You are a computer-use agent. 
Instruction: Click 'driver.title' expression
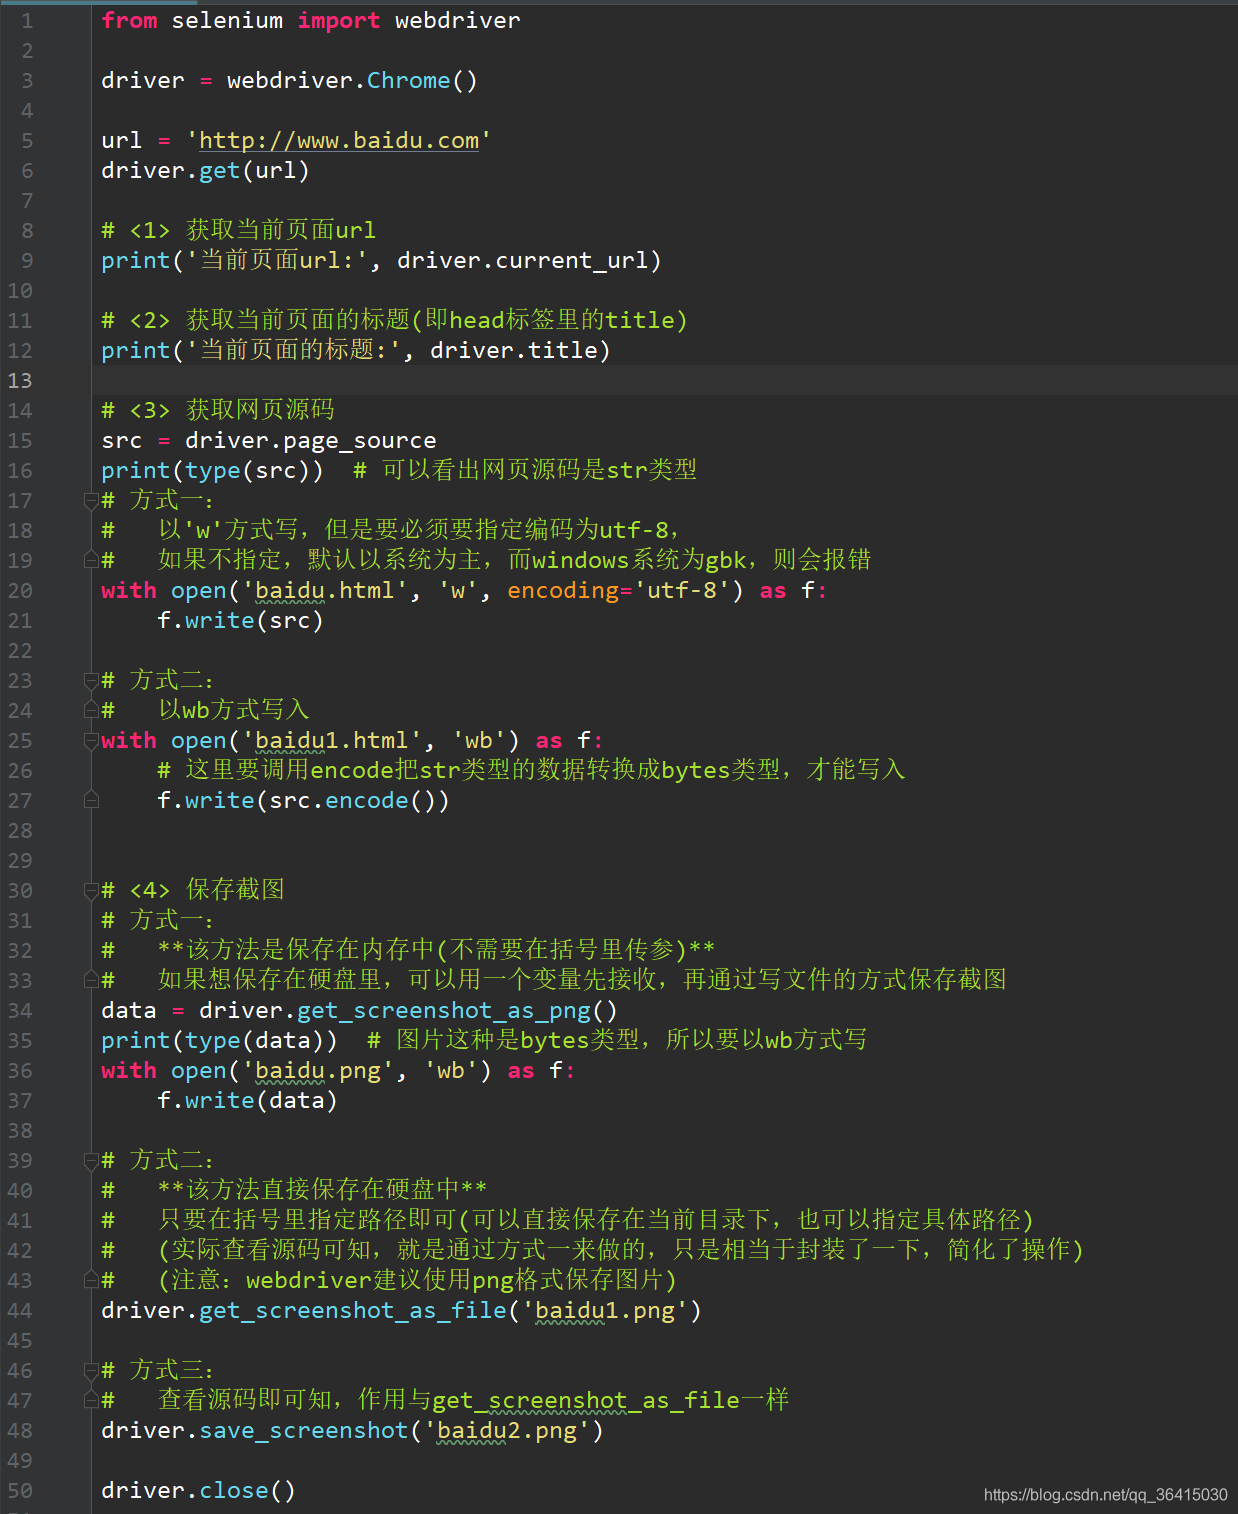click(514, 350)
